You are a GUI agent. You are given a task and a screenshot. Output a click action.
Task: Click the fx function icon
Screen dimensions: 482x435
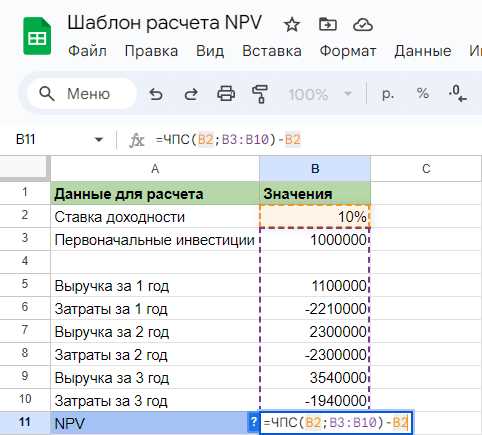(x=136, y=140)
